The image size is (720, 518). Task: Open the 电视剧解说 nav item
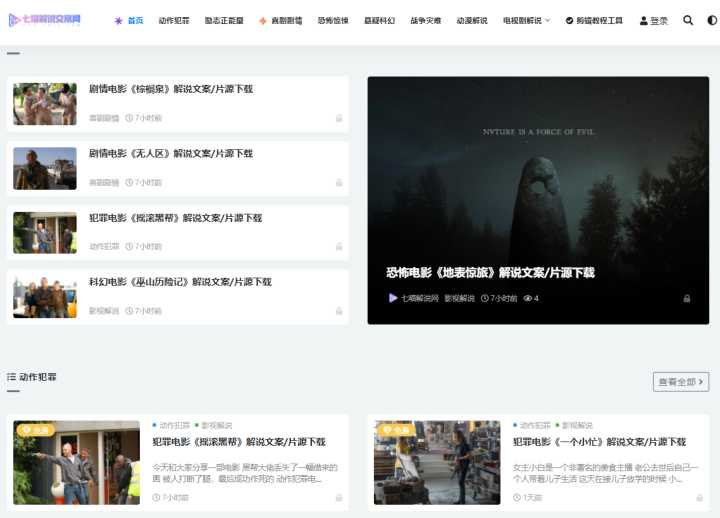(523, 21)
